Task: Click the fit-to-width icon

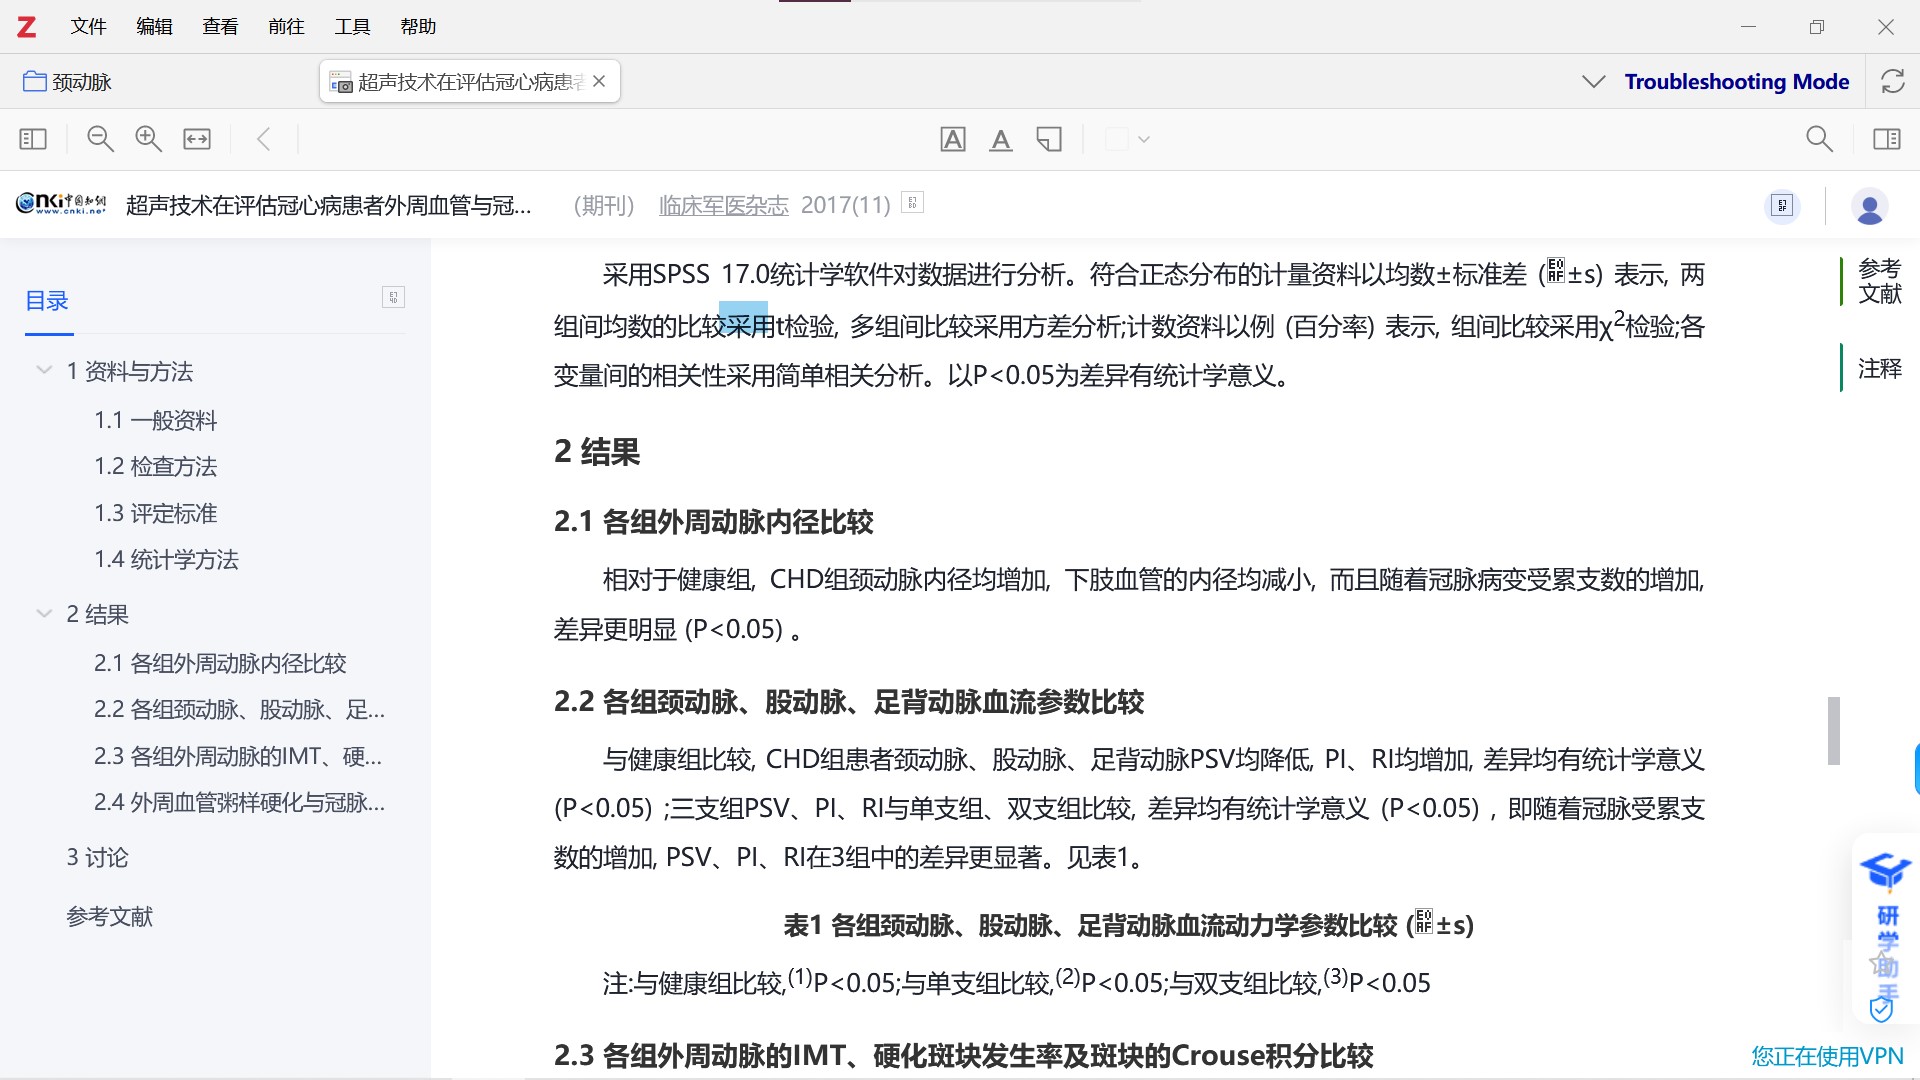Action: [x=197, y=139]
